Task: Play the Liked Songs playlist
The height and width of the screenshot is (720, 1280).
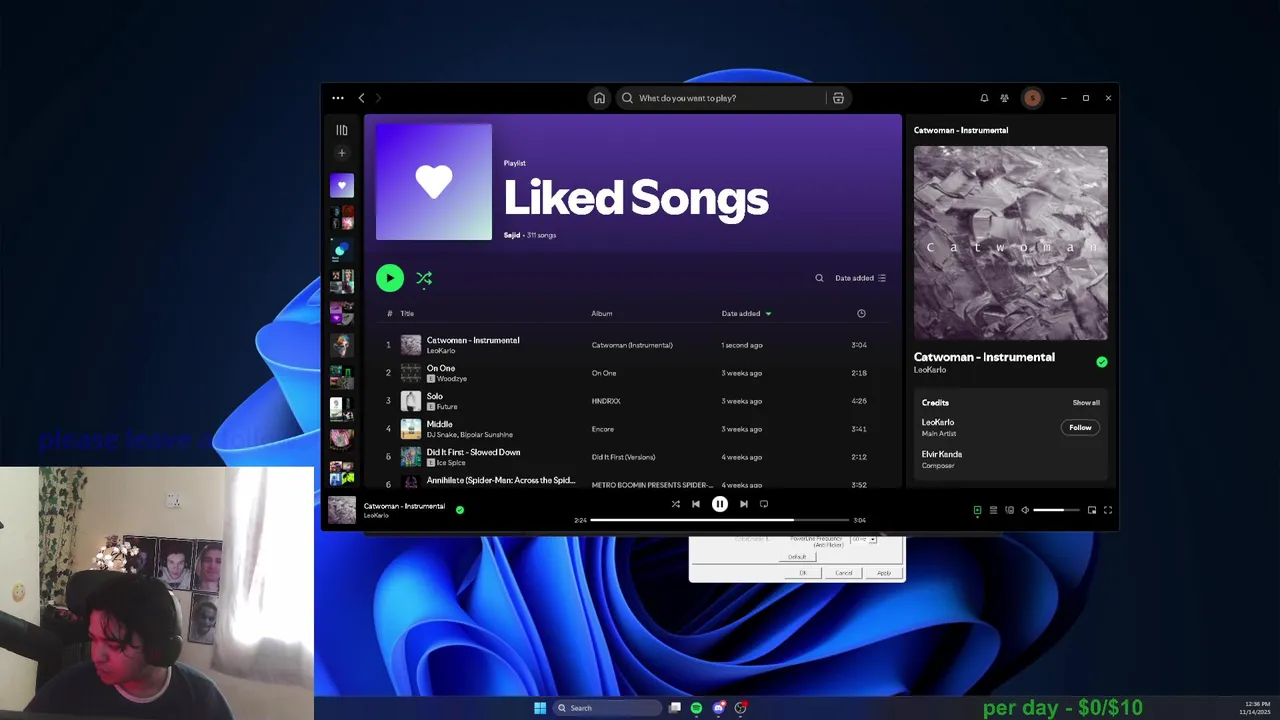Action: point(390,278)
